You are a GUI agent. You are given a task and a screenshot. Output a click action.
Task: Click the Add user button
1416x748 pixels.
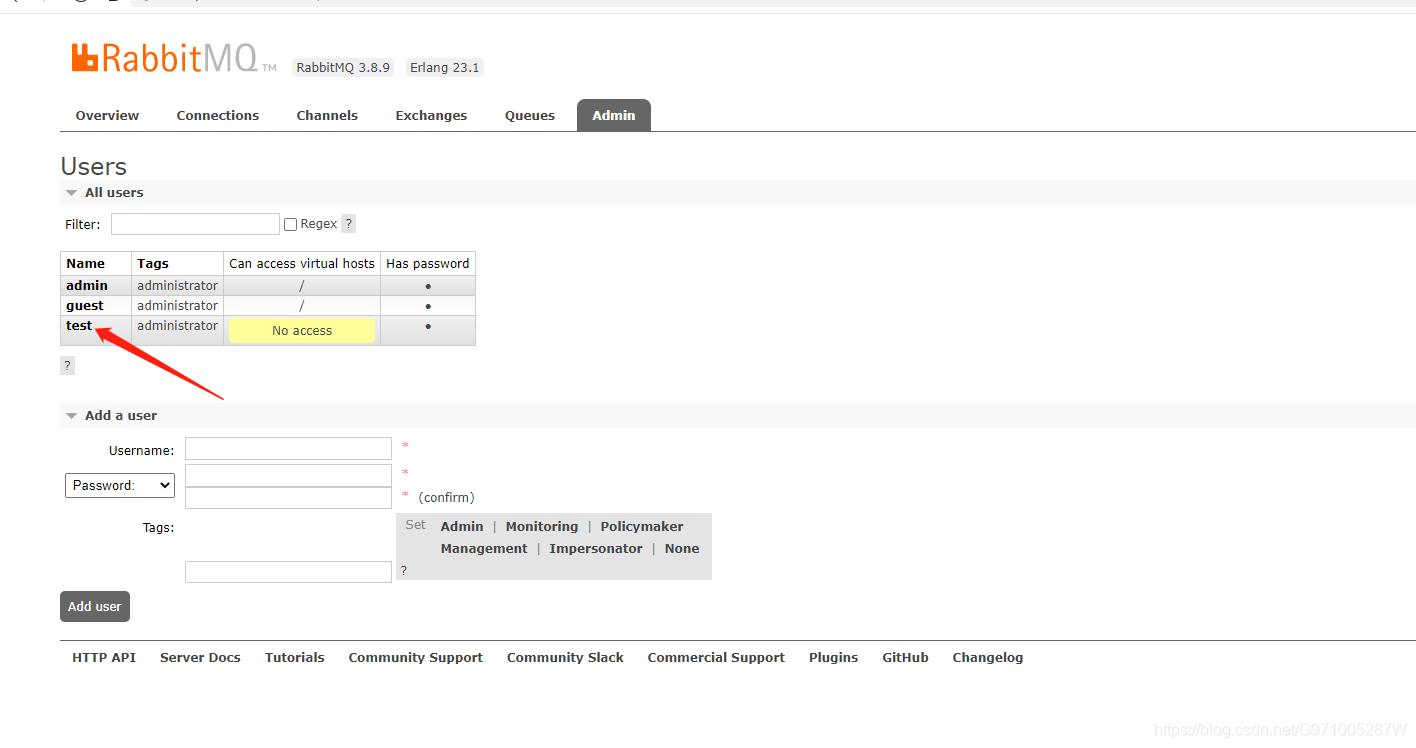pyautogui.click(x=94, y=606)
